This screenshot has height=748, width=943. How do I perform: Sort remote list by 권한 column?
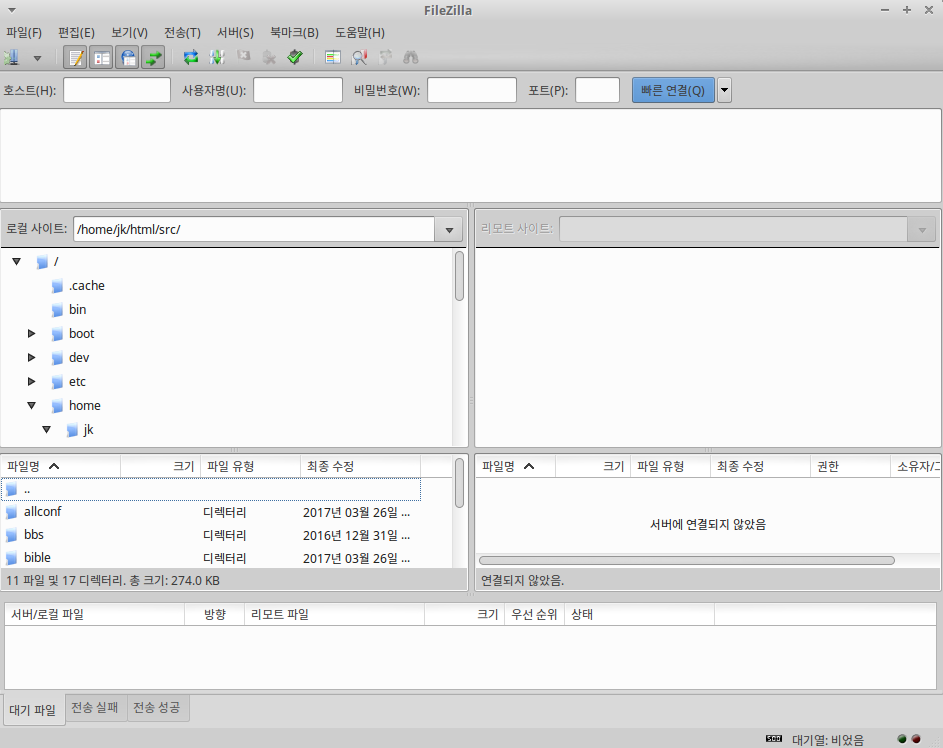pyautogui.click(x=850, y=467)
